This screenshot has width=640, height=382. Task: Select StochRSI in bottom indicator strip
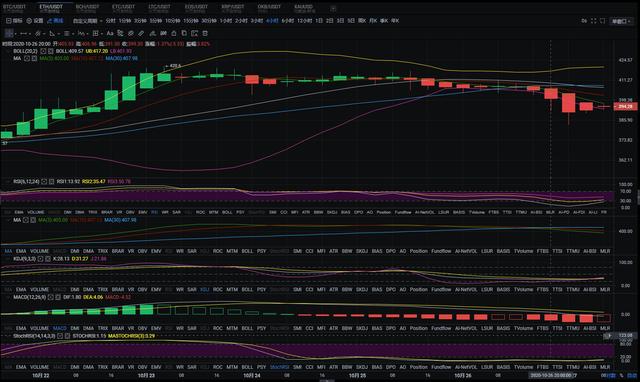point(280,367)
